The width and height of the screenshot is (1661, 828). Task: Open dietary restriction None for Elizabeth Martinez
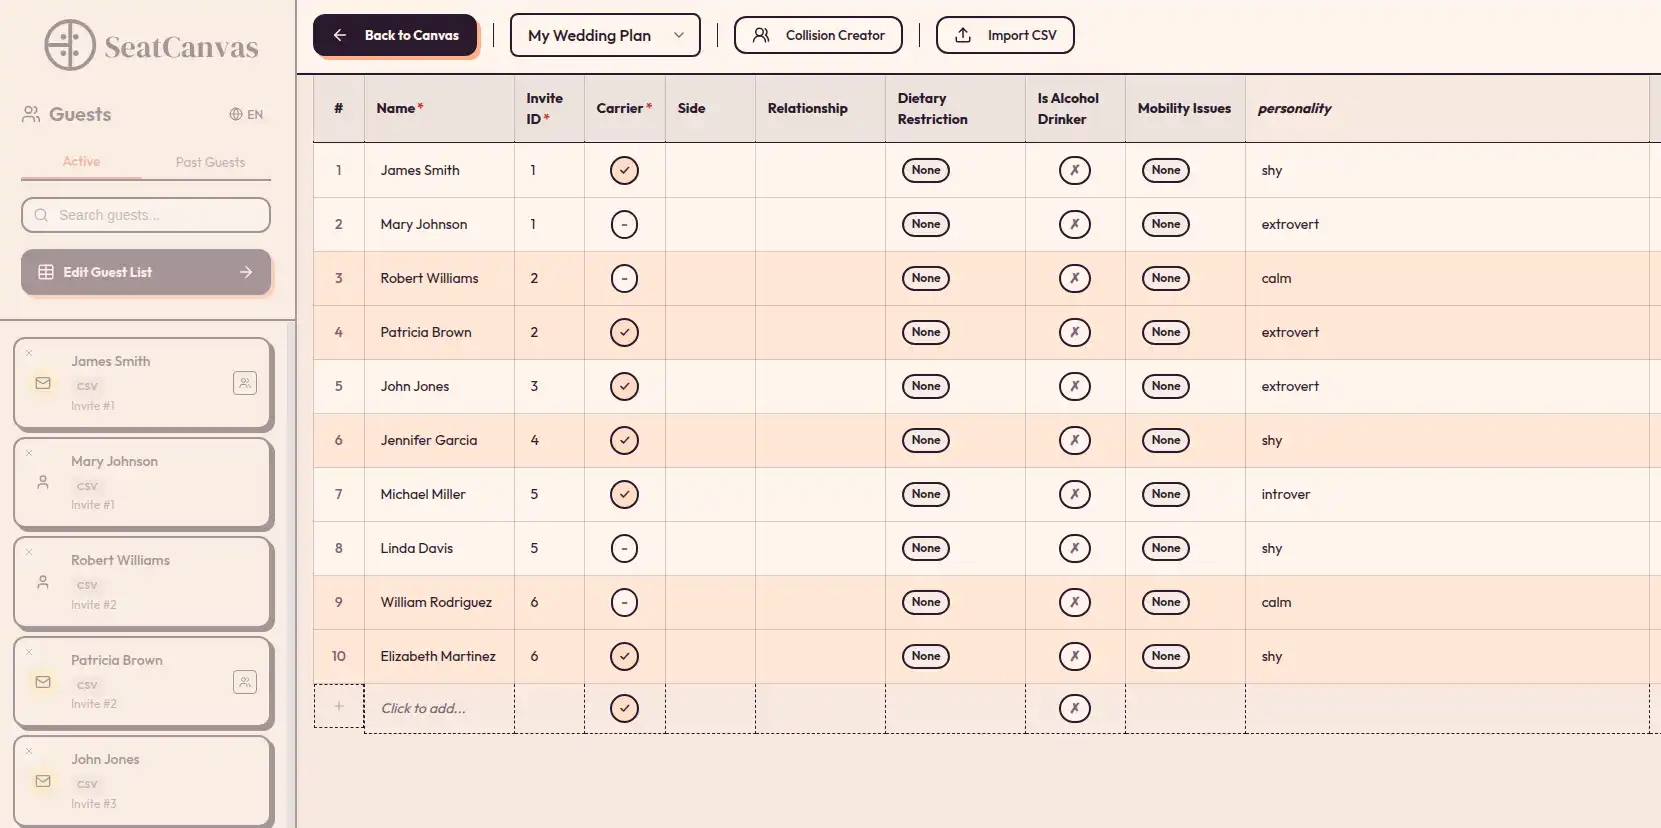[926, 656]
